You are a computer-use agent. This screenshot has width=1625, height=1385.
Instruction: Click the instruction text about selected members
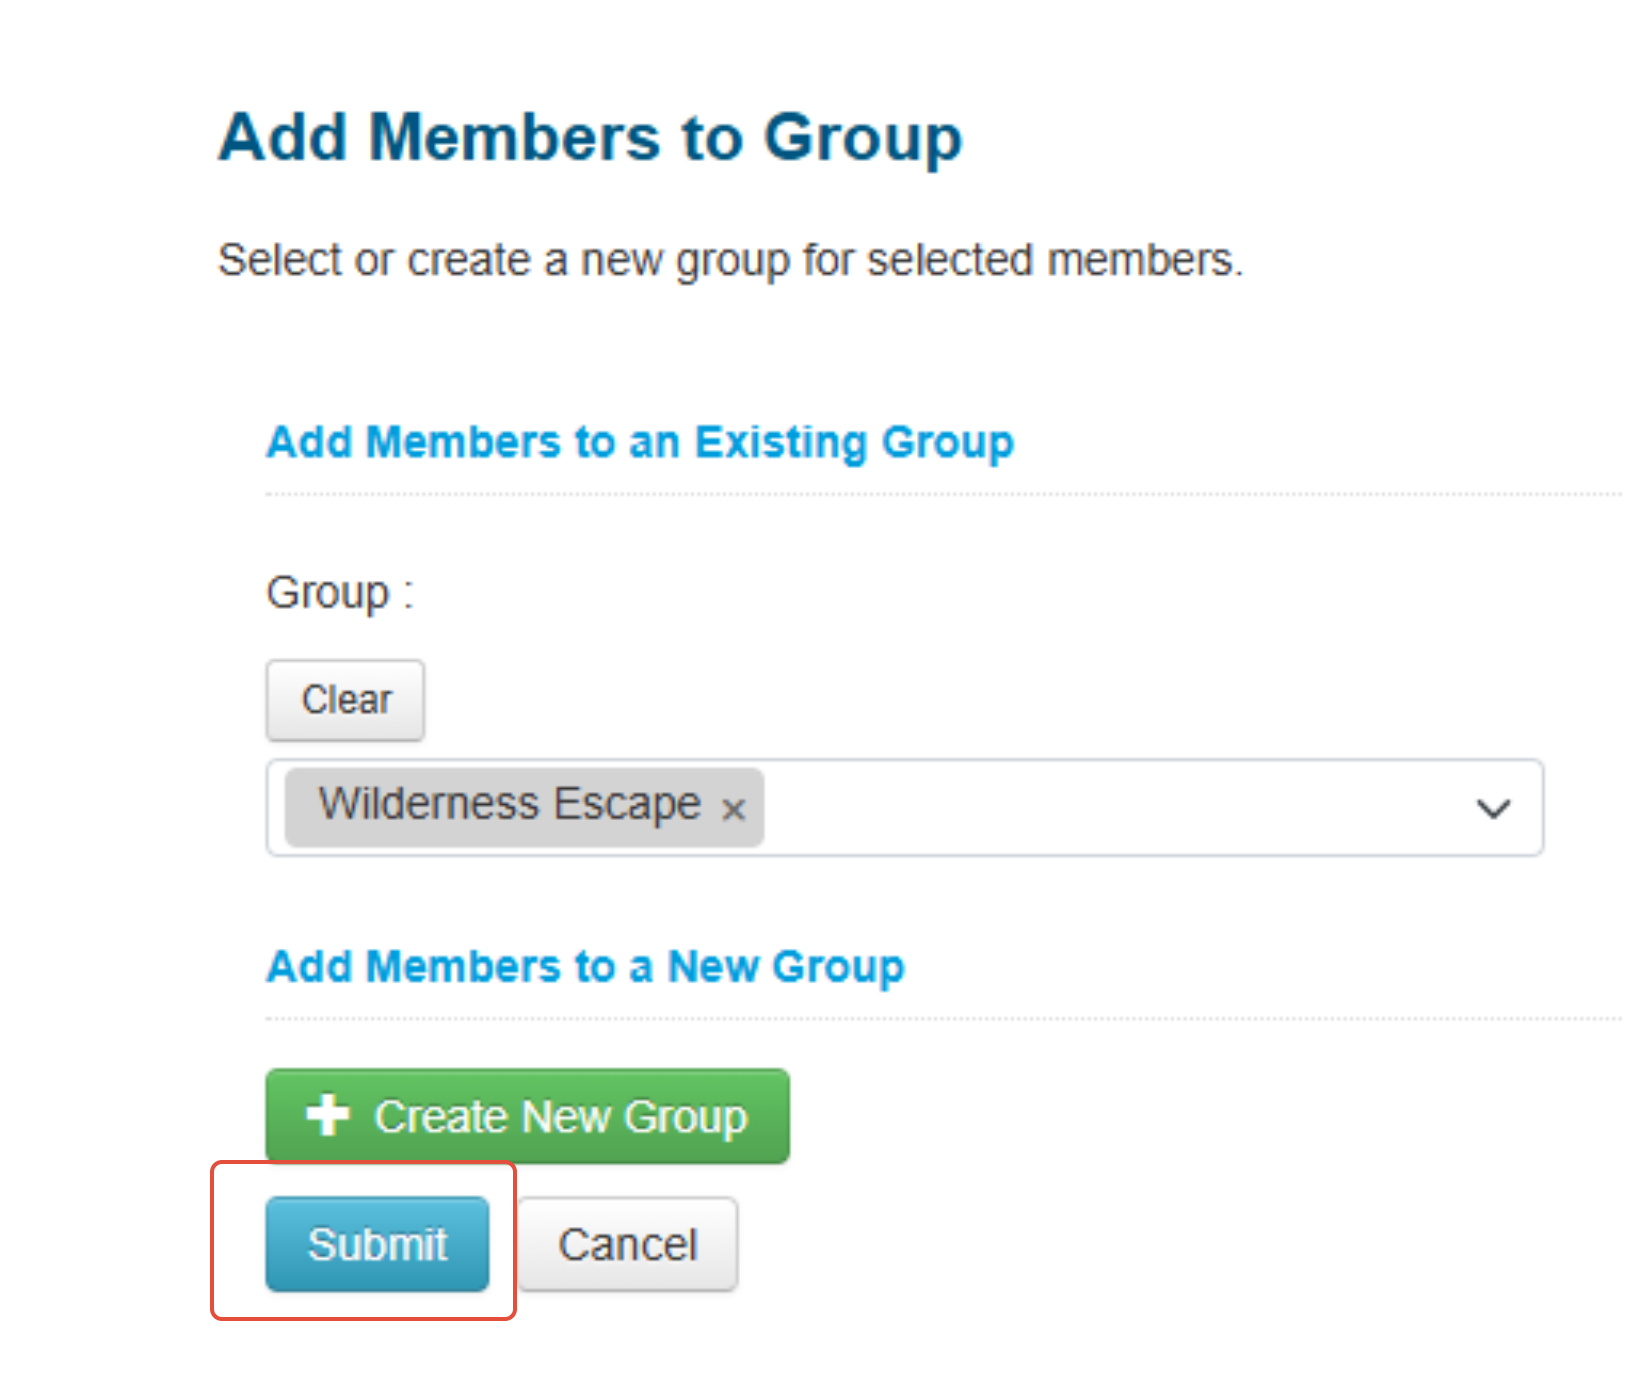pyautogui.click(x=730, y=260)
